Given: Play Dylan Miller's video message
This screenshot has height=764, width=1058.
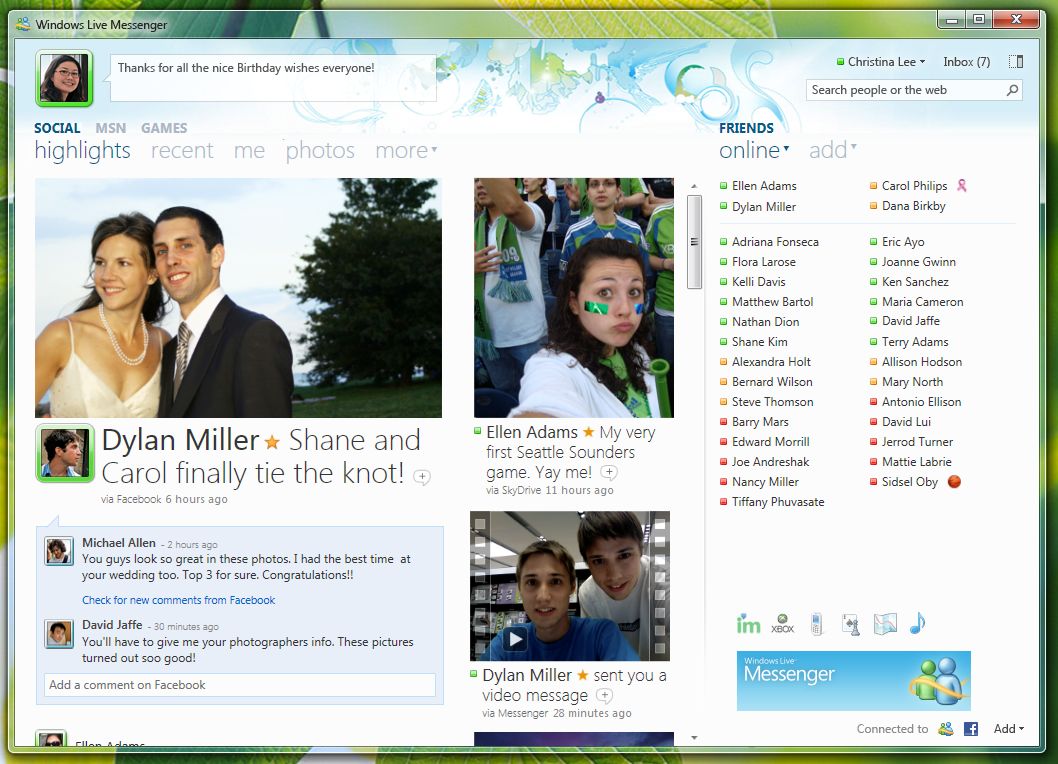Looking at the screenshot, I should coord(516,639).
